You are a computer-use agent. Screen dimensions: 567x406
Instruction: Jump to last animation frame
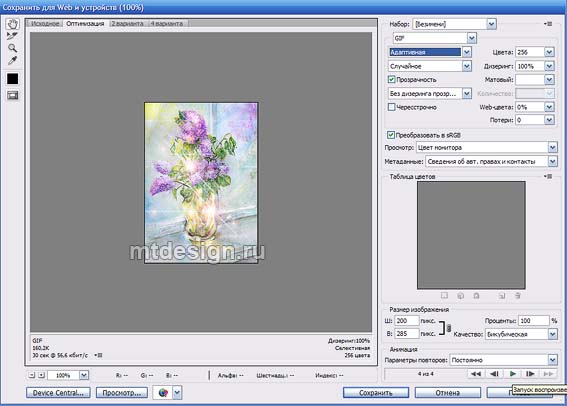(548, 374)
